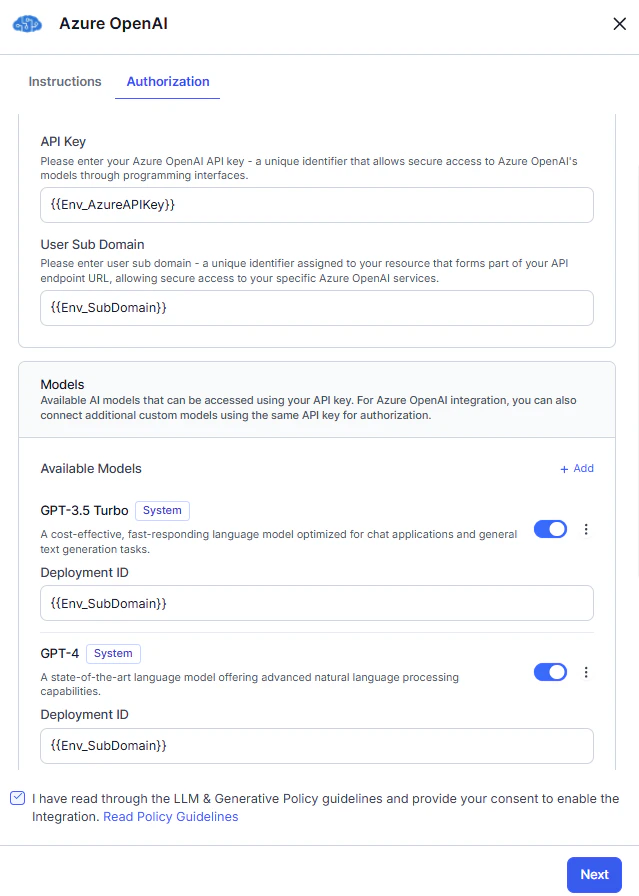Image resolution: width=639 pixels, height=896 pixels.
Task: Click the Next button
Action: (x=594, y=874)
